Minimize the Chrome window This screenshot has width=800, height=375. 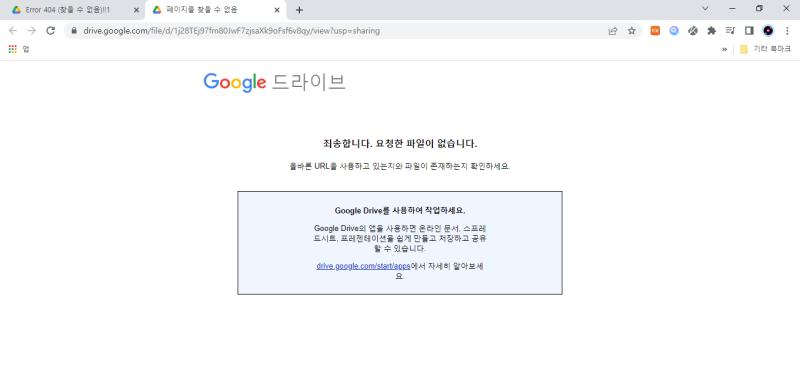point(732,9)
